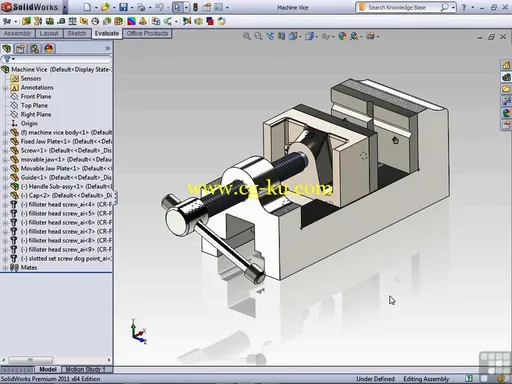
Task: Click the feature tree horizontal scrollbar thumb
Action: click(30, 360)
